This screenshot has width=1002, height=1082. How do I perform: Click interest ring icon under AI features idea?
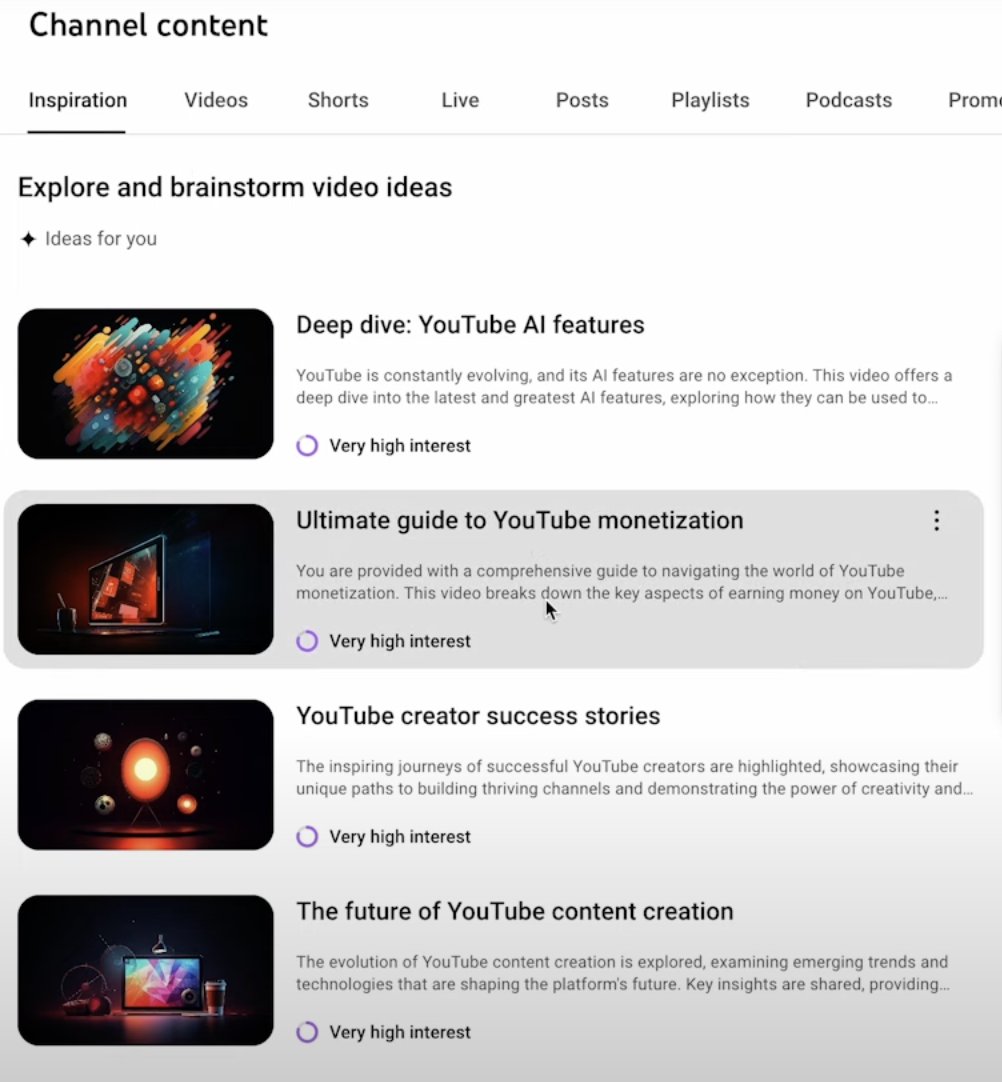coord(307,446)
